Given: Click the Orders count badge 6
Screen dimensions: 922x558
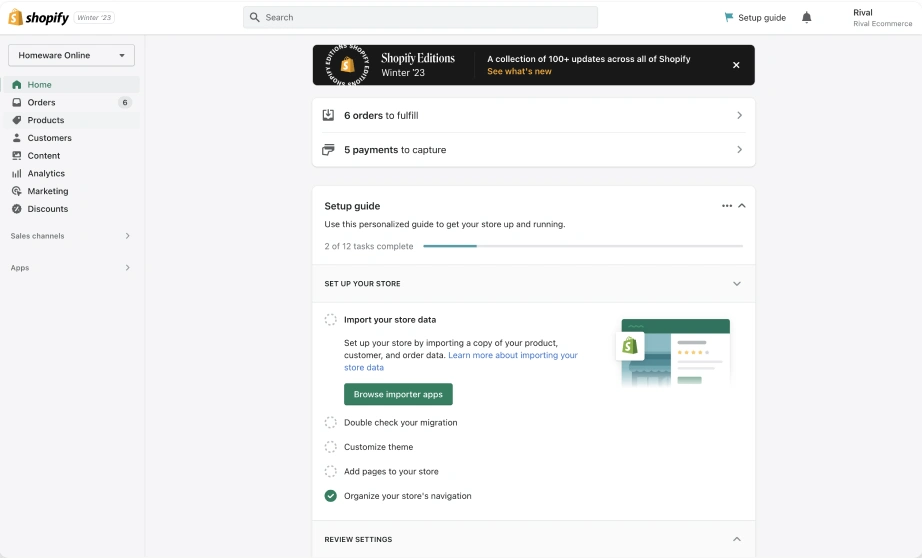Looking at the screenshot, I should coord(125,102).
